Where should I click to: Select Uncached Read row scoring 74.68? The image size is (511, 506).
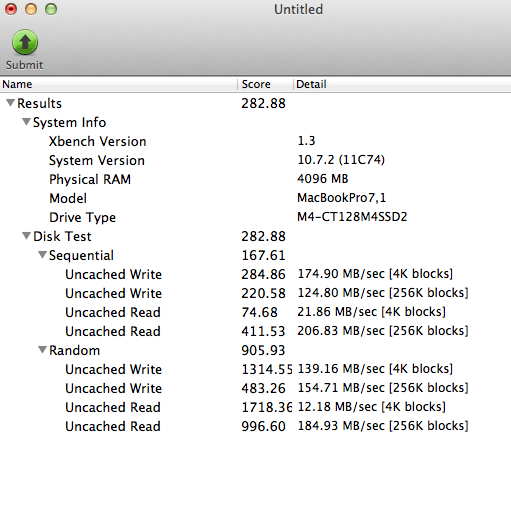(255, 312)
